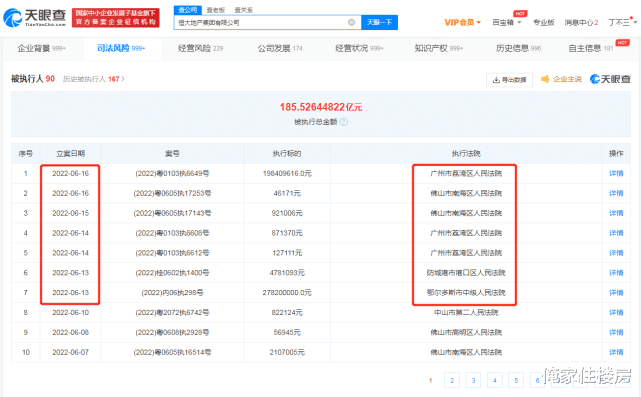Click court 中山市第二人民法院
The width and height of the screenshot is (641, 397).
[466, 312]
